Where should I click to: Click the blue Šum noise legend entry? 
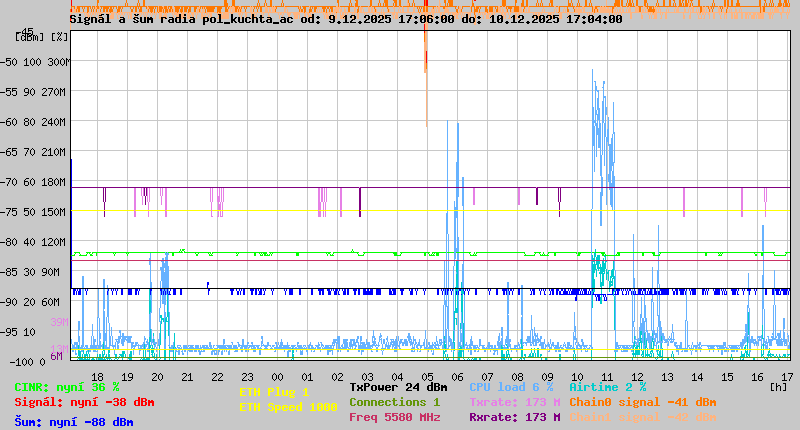point(73,421)
